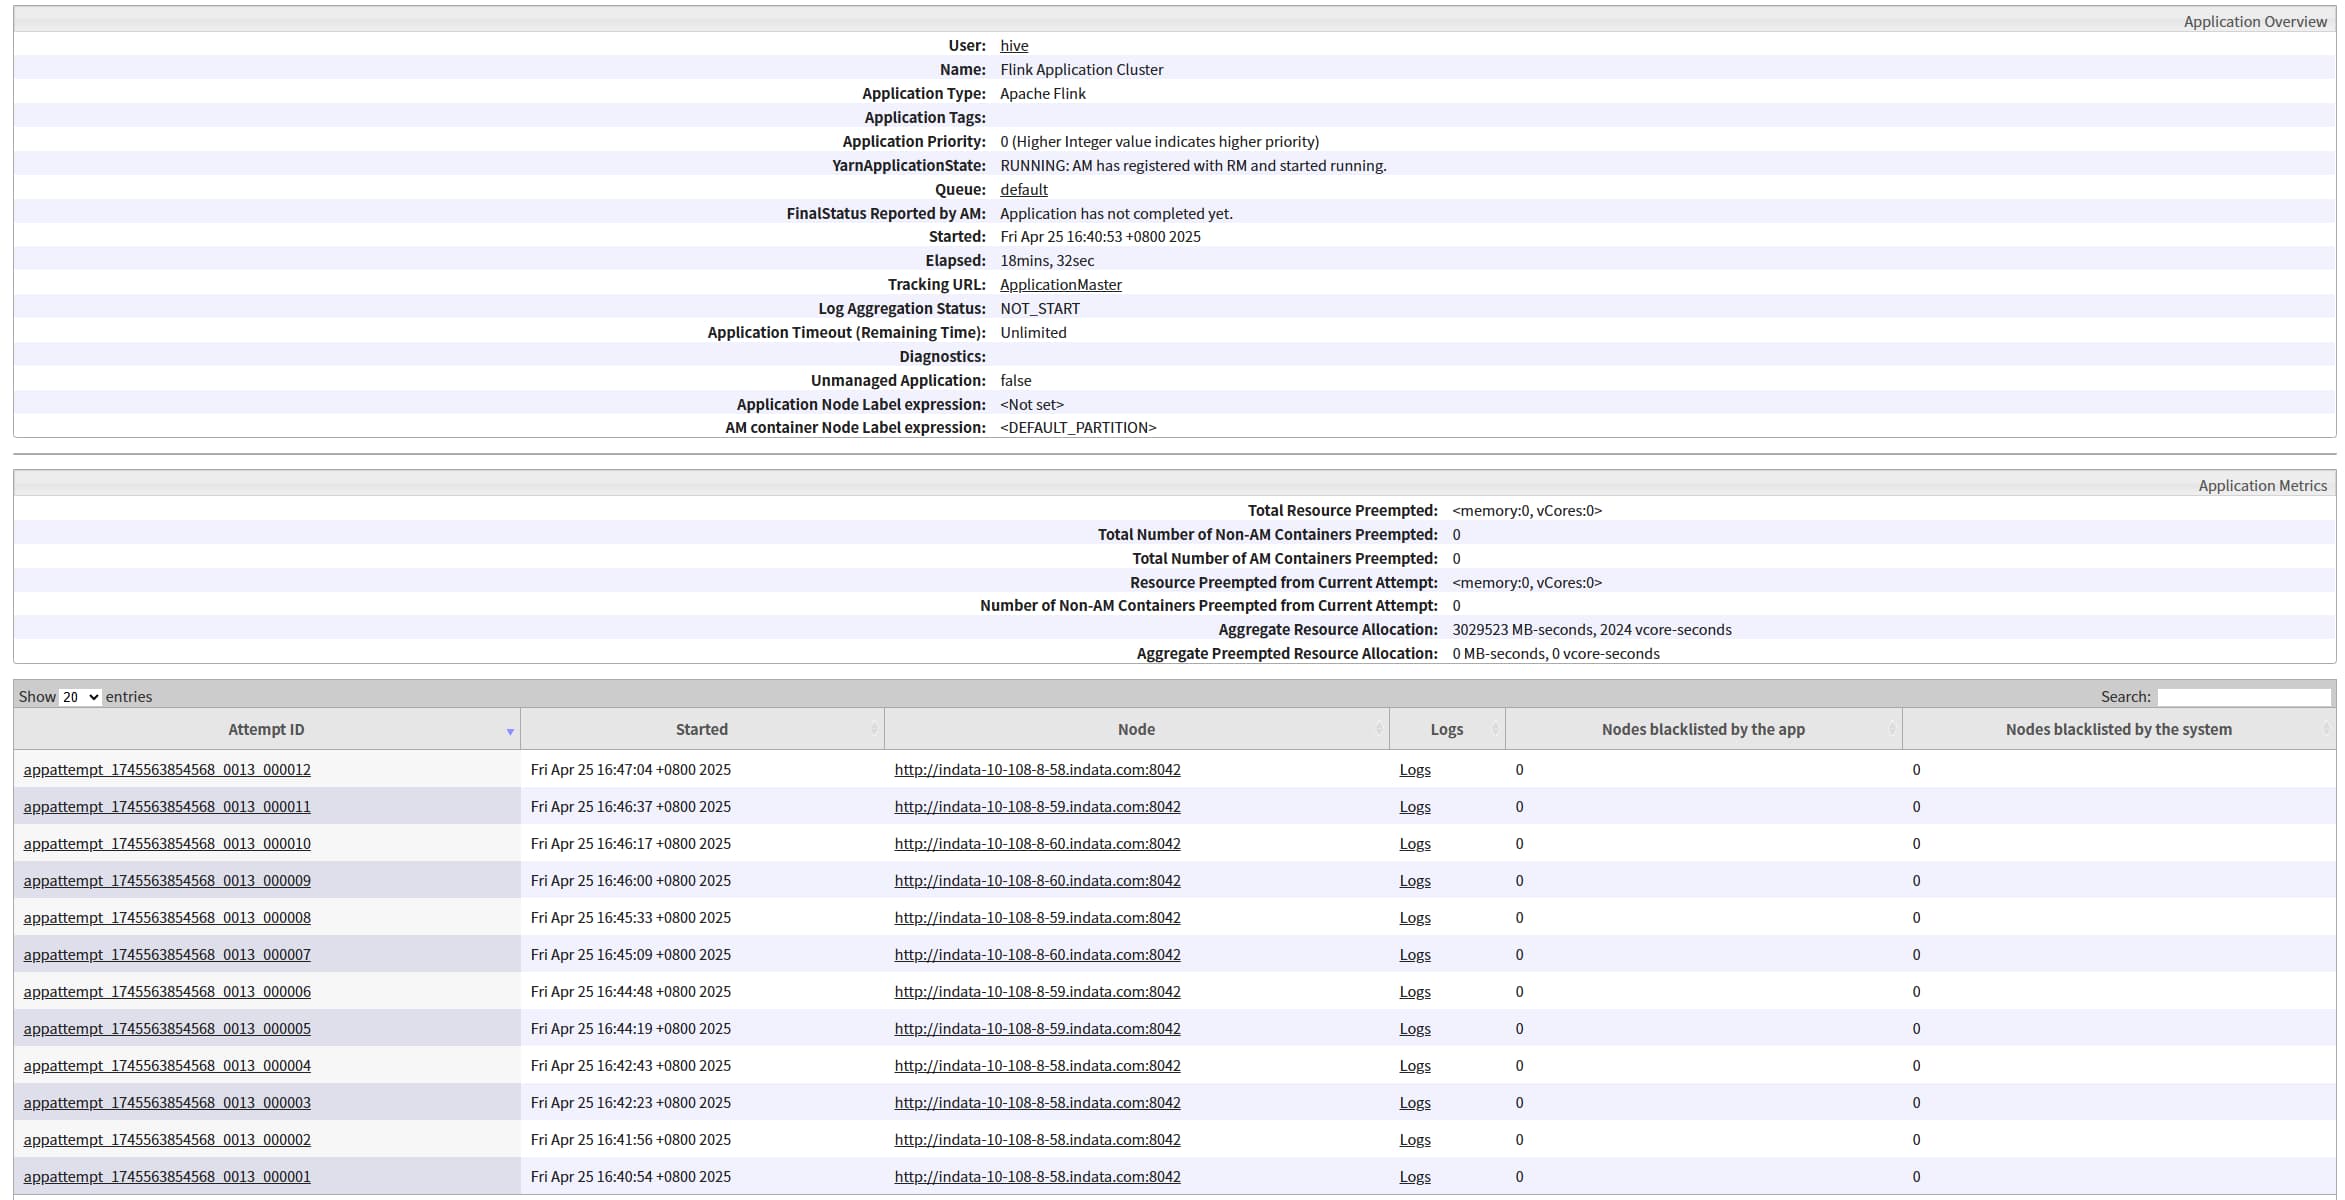
Task: Click the Attempt ID sort arrow icon
Action: (510, 732)
